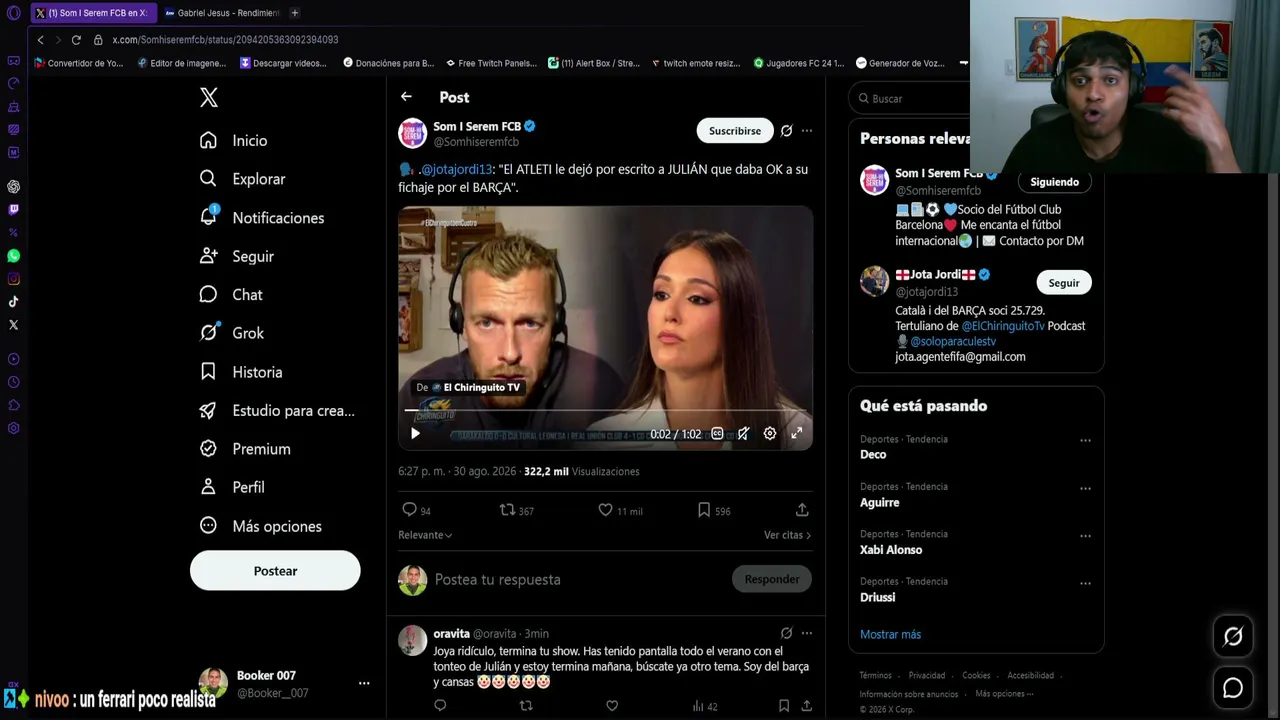
Task: Expand the video to fullscreen
Action: [797, 434]
